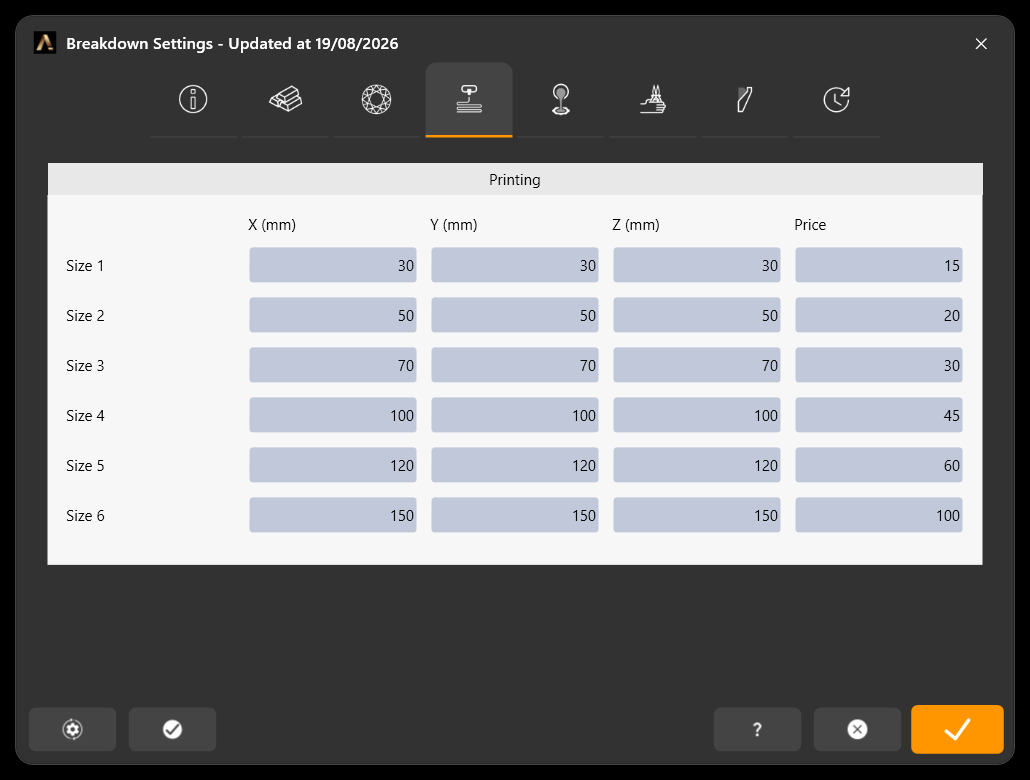Click the X (mm) column header

coord(272,225)
